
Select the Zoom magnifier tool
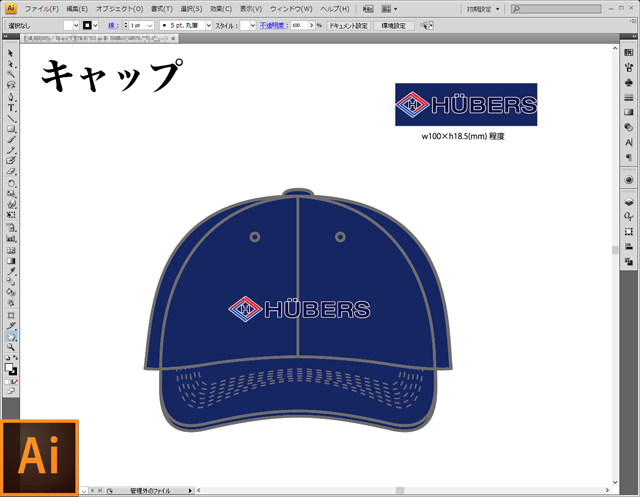pyautogui.click(x=11, y=347)
